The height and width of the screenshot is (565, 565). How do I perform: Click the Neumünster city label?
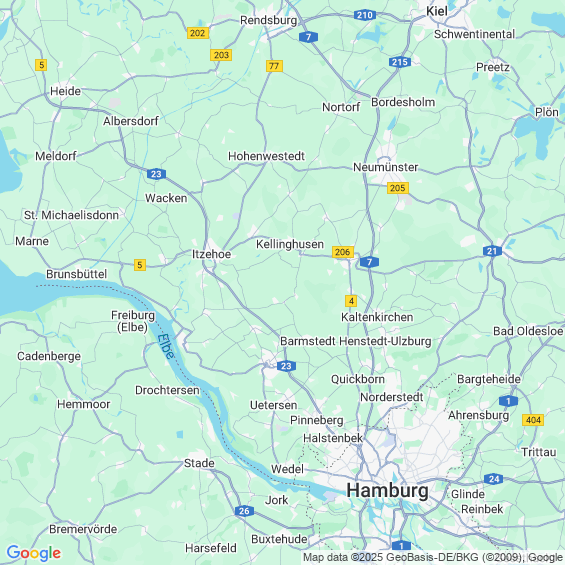click(x=386, y=167)
